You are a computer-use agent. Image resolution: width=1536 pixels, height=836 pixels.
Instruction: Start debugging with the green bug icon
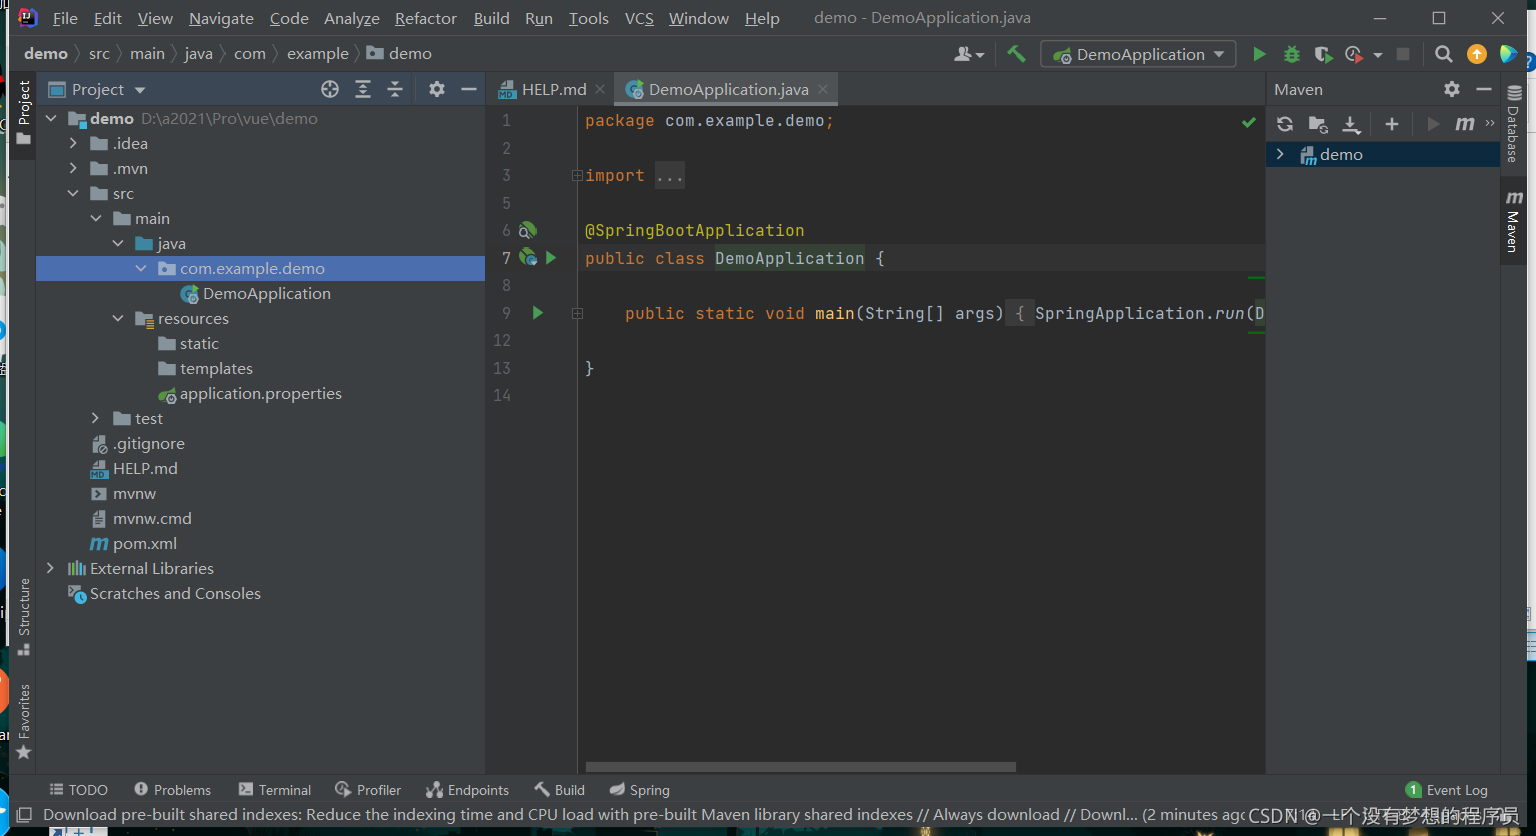coord(1292,54)
